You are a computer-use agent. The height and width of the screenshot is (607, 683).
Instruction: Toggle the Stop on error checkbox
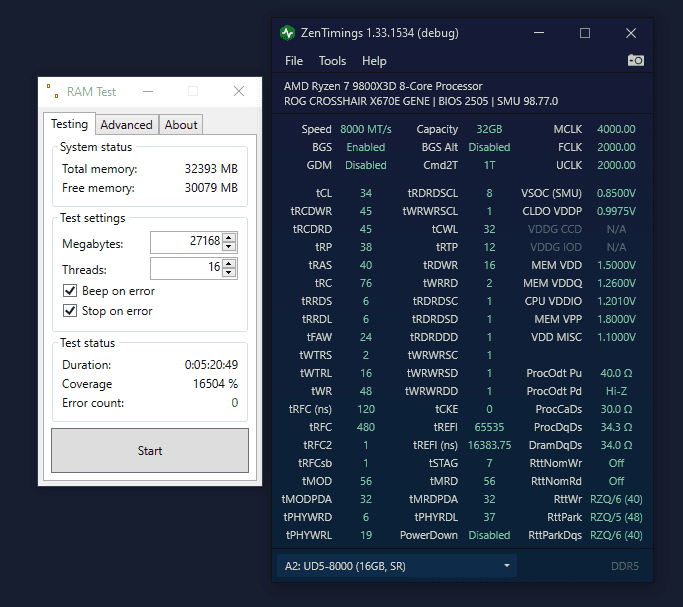(x=70, y=310)
